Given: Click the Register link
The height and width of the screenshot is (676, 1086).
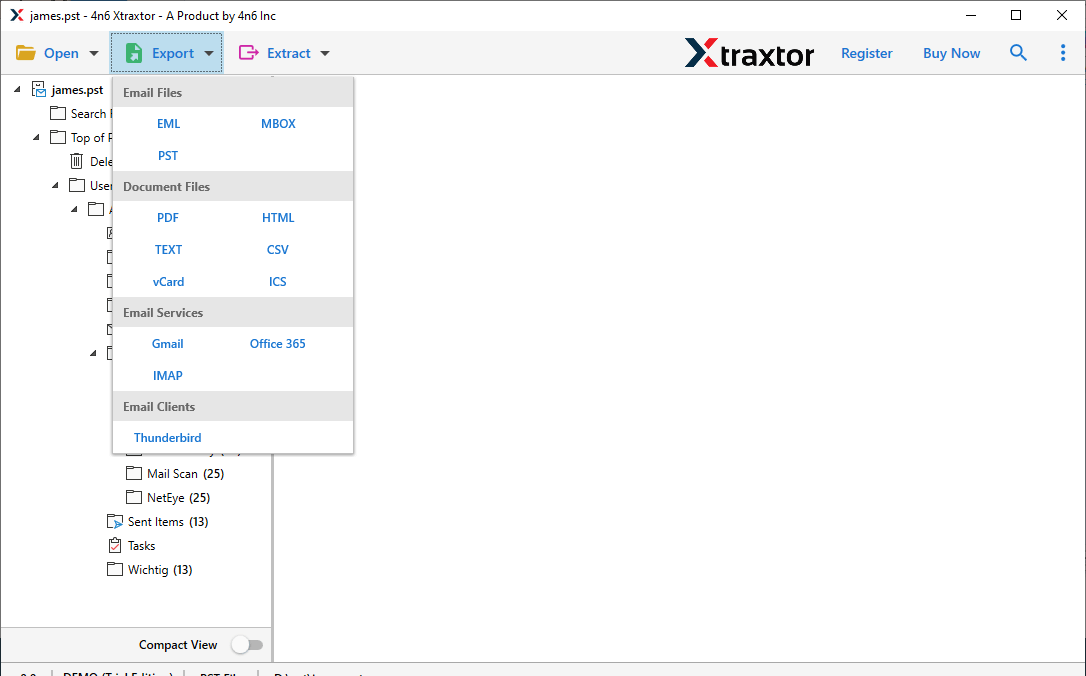Looking at the screenshot, I should (866, 53).
